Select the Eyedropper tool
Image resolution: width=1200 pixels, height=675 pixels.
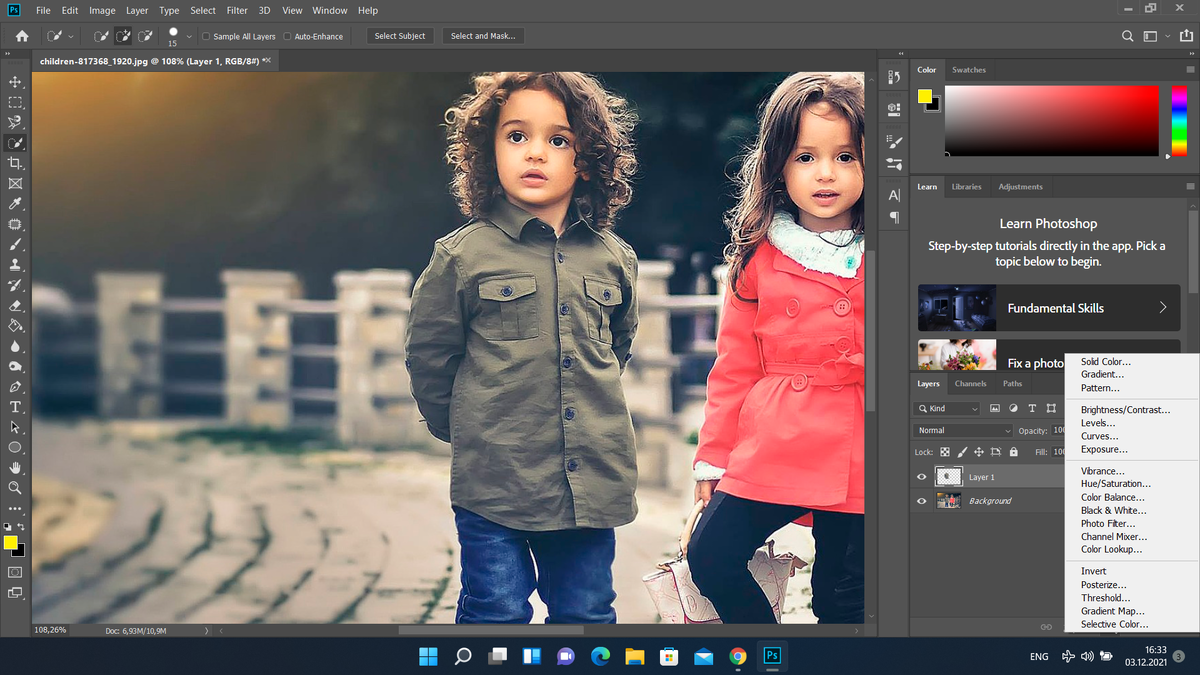coord(15,204)
